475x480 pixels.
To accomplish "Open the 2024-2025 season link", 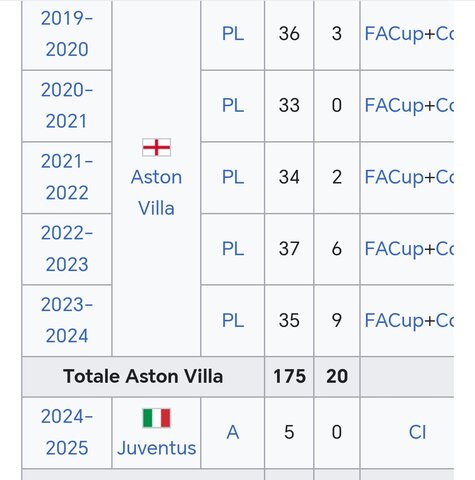I will 67,432.
